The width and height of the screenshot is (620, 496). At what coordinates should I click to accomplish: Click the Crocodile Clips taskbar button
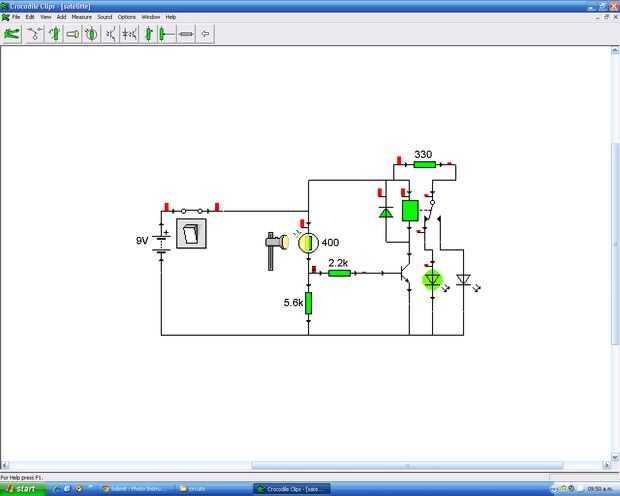[x=292, y=489]
